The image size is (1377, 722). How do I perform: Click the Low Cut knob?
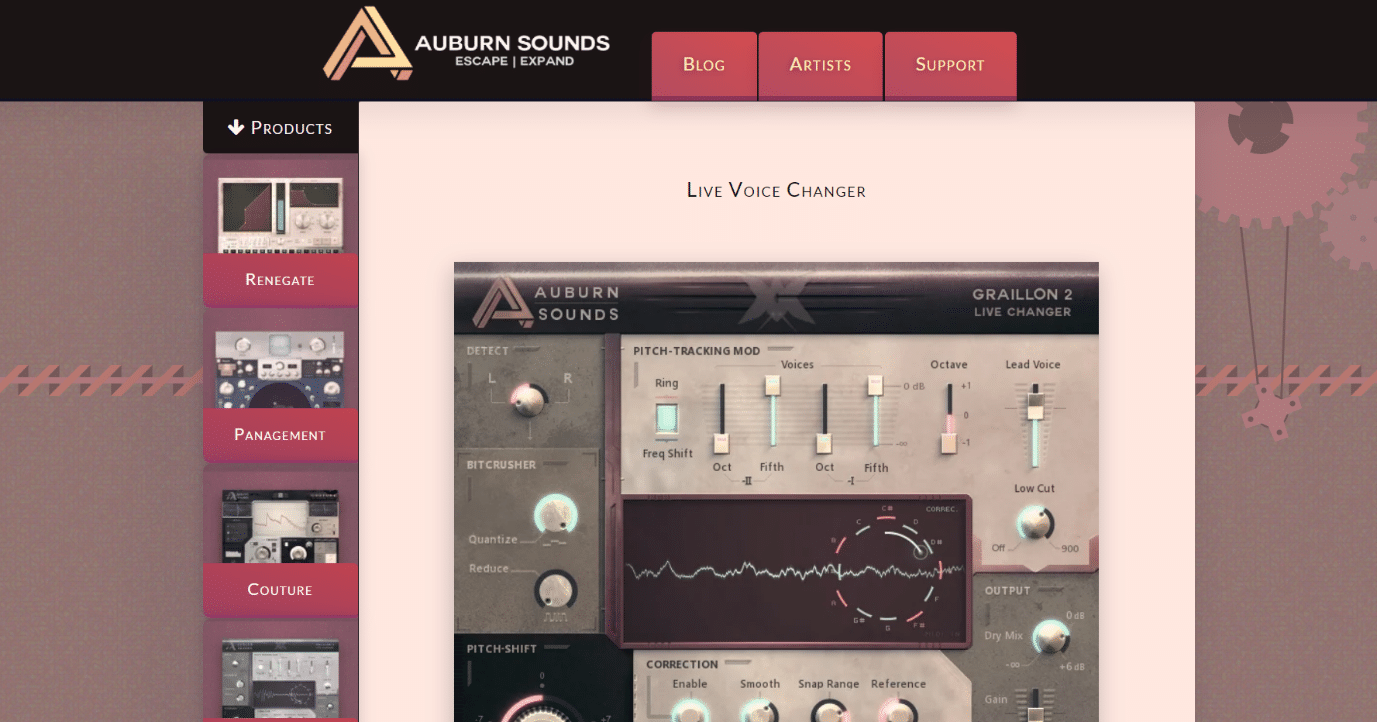(1034, 523)
